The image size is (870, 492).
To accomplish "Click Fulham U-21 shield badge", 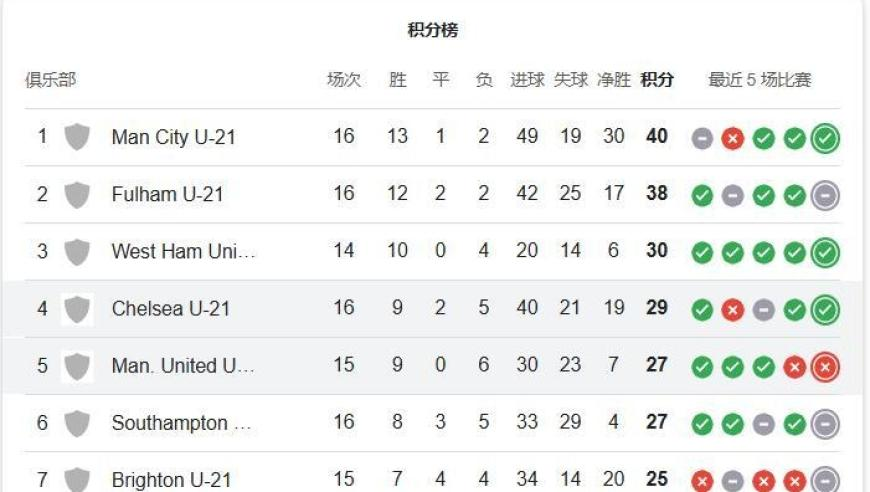I will pyautogui.click(x=77, y=195).
